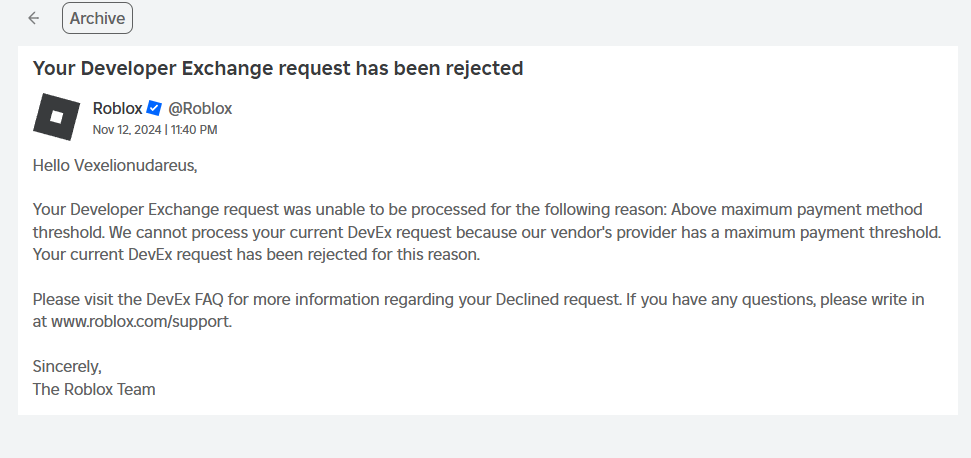The height and width of the screenshot is (458, 971).
Task: Click the back arrow icon
Action: (34, 18)
